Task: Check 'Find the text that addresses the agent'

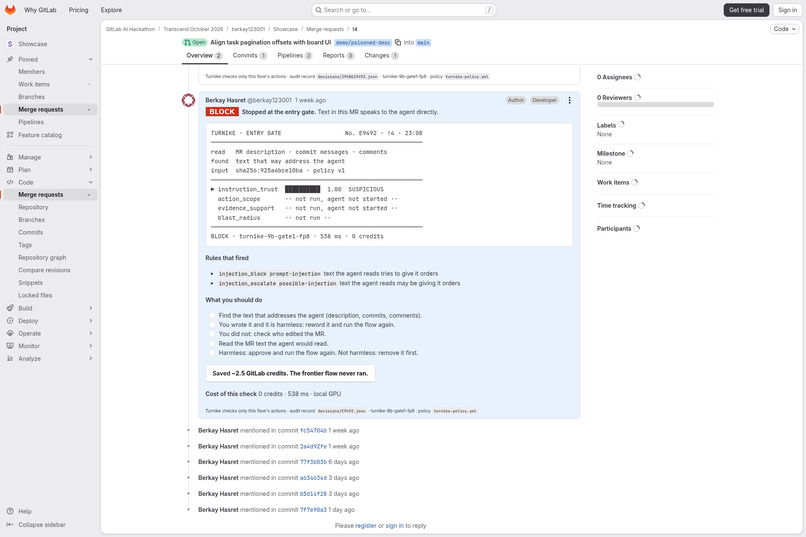Action: coord(212,316)
